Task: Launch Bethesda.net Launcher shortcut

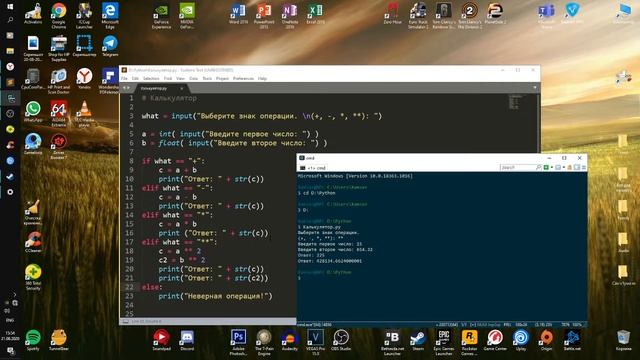Action: coord(392,342)
